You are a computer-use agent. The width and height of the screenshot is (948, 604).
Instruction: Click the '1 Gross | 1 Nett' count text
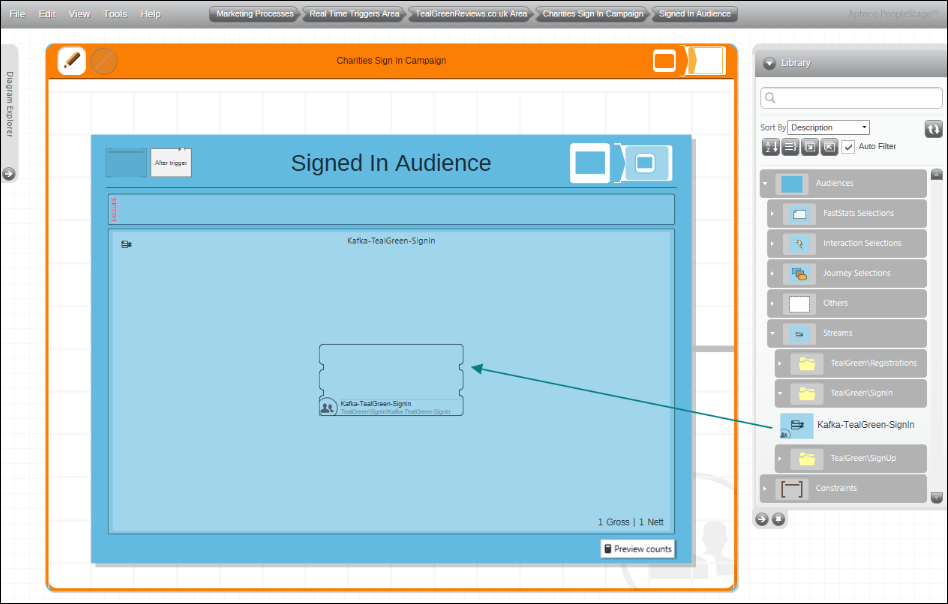click(x=631, y=522)
